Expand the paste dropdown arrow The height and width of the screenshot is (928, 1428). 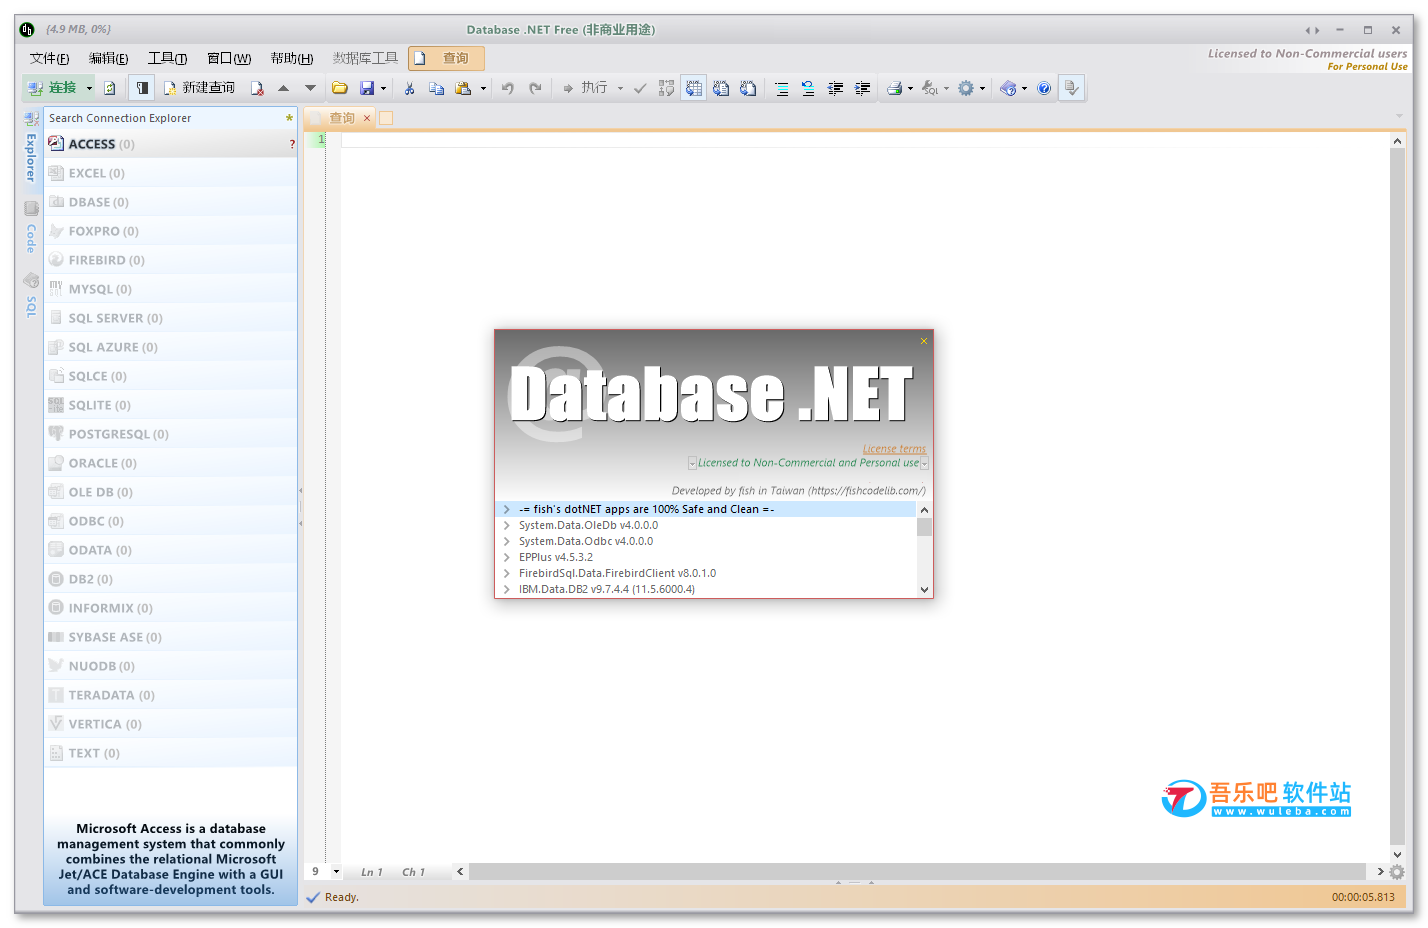click(x=483, y=88)
